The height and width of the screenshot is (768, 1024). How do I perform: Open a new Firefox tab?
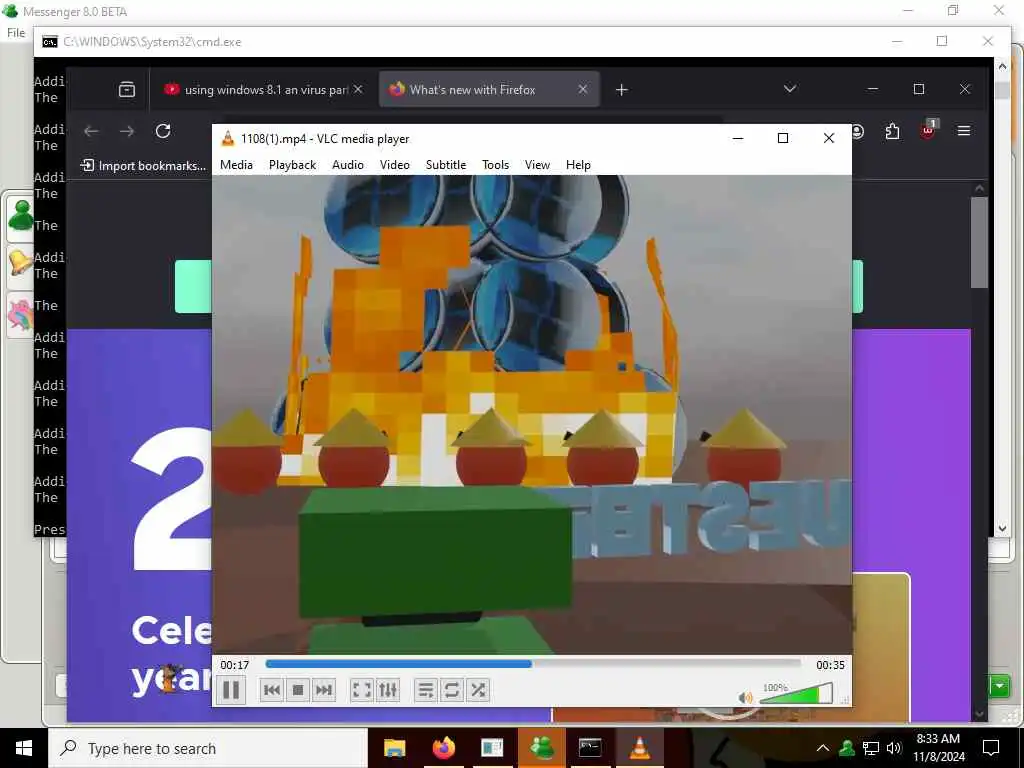coord(622,89)
